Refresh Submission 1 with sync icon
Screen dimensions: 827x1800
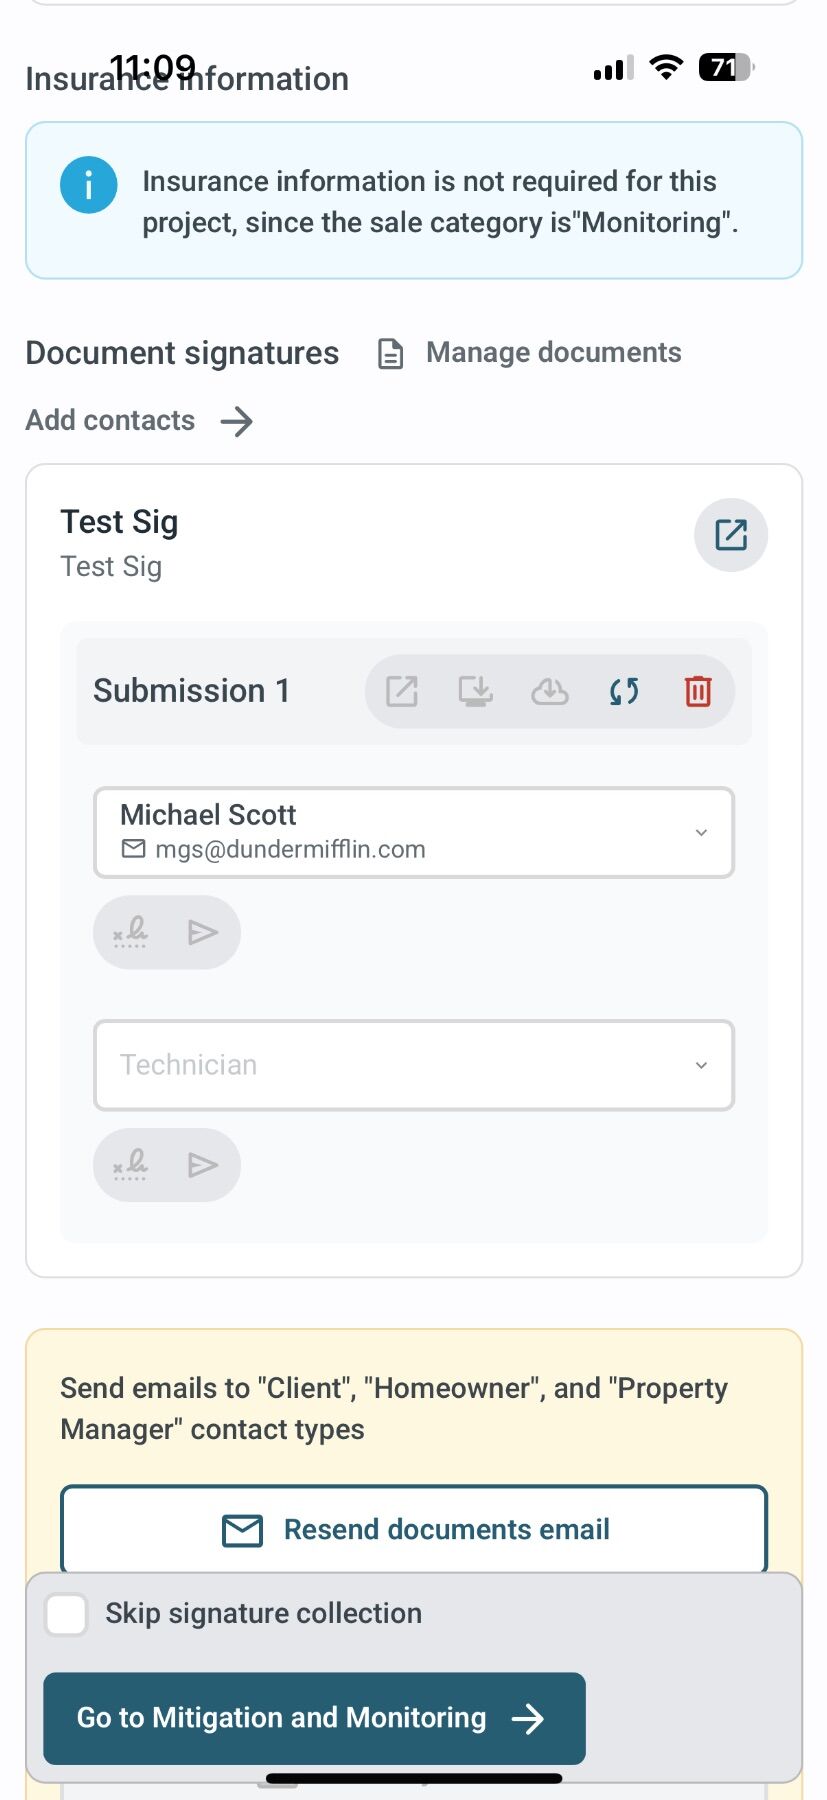[624, 691]
